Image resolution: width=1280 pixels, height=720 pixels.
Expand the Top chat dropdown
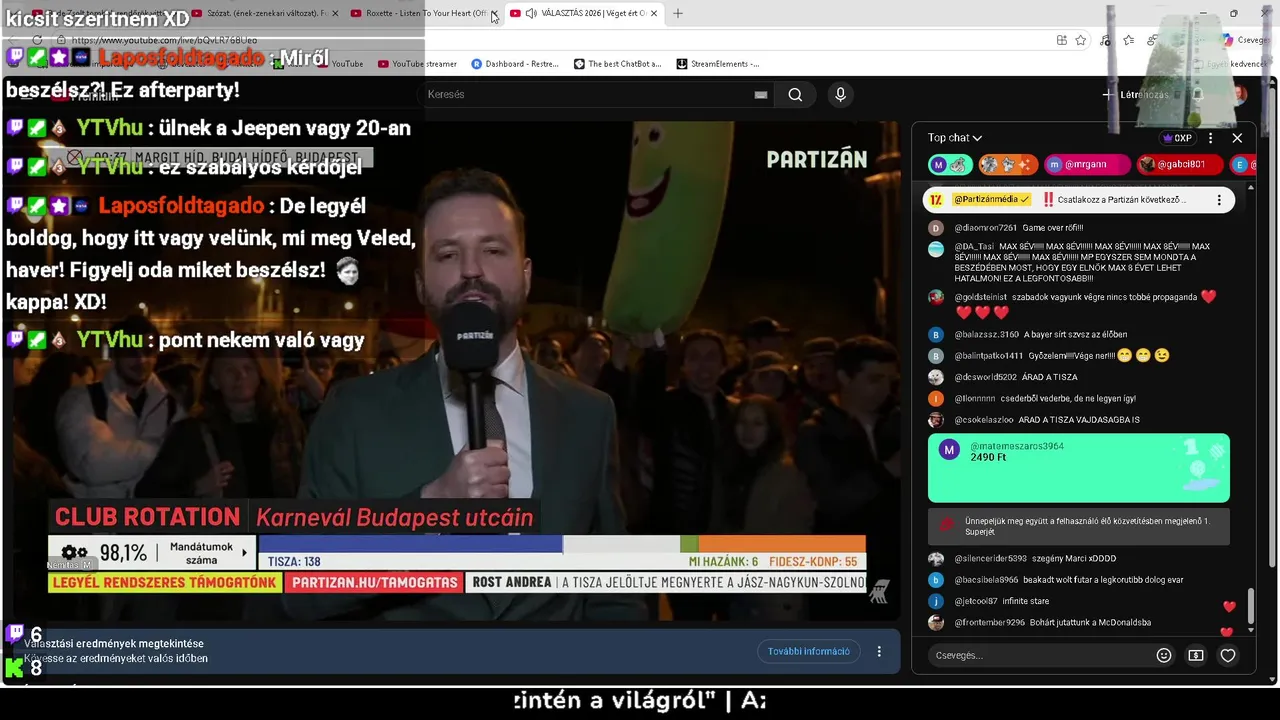(955, 138)
